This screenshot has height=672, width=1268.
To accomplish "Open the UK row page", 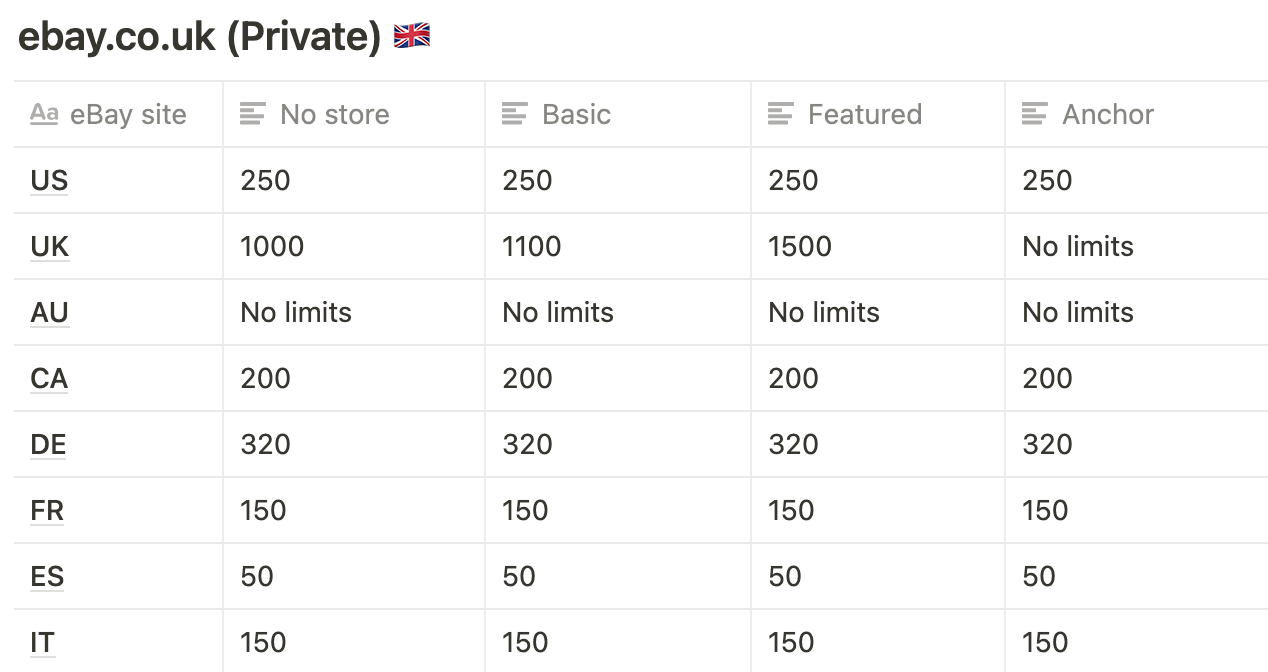I will [50, 246].
